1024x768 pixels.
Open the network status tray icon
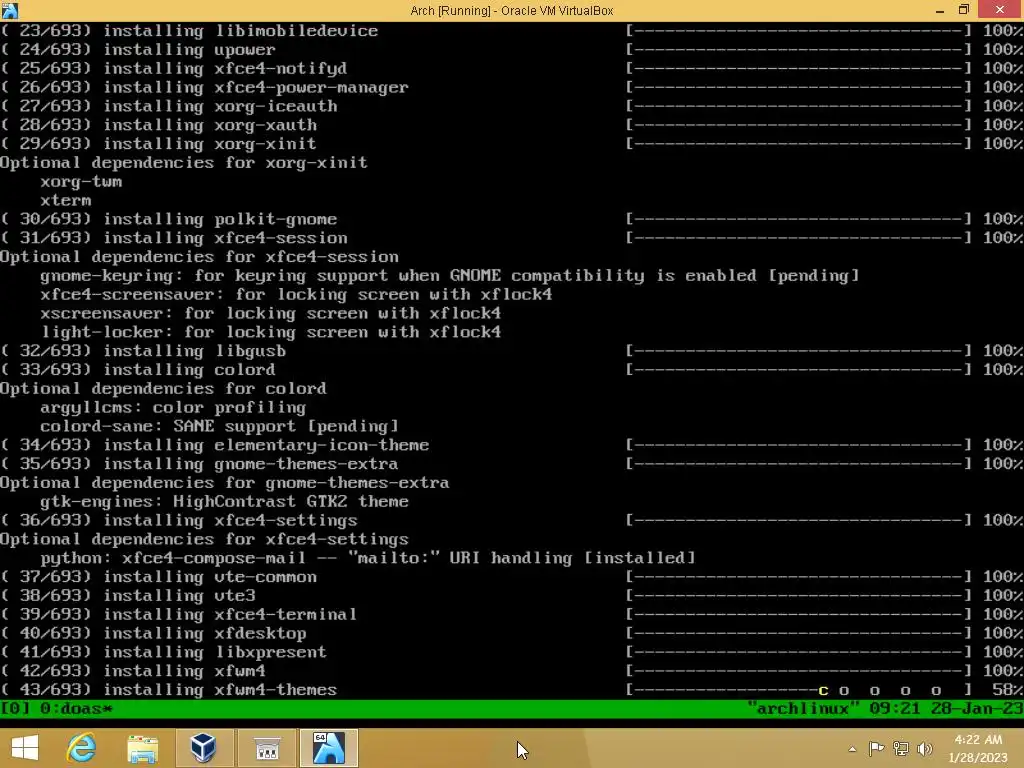tap(901, 748)
